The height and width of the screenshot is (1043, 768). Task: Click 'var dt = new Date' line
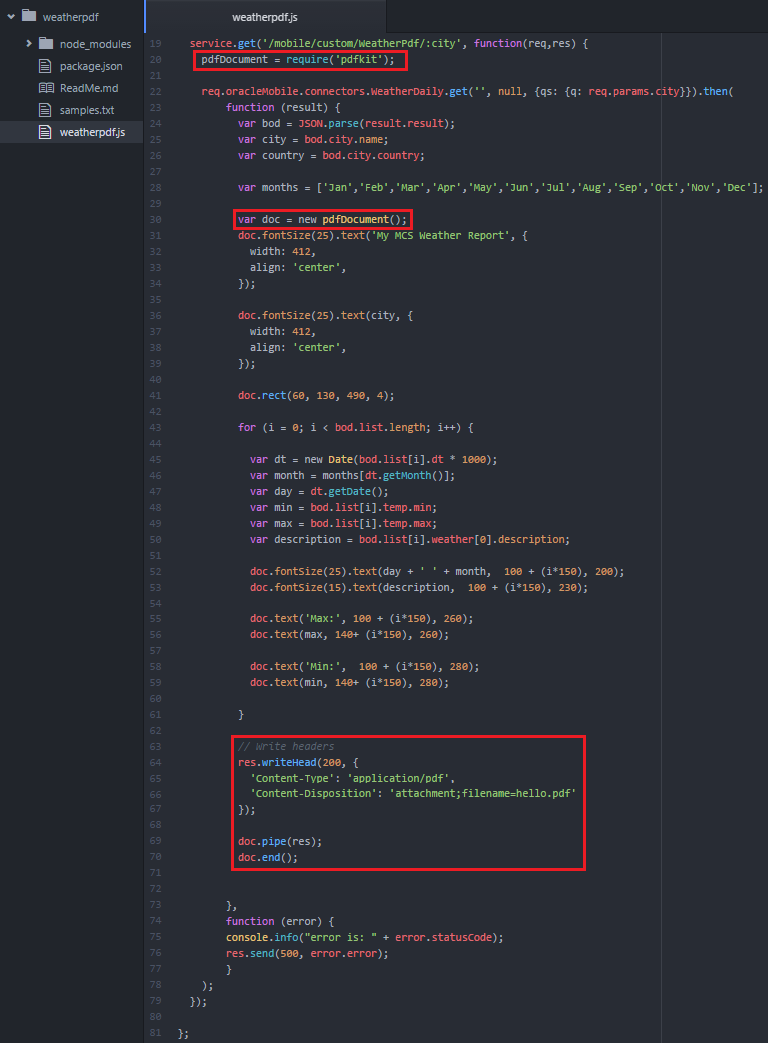[374, 460]
